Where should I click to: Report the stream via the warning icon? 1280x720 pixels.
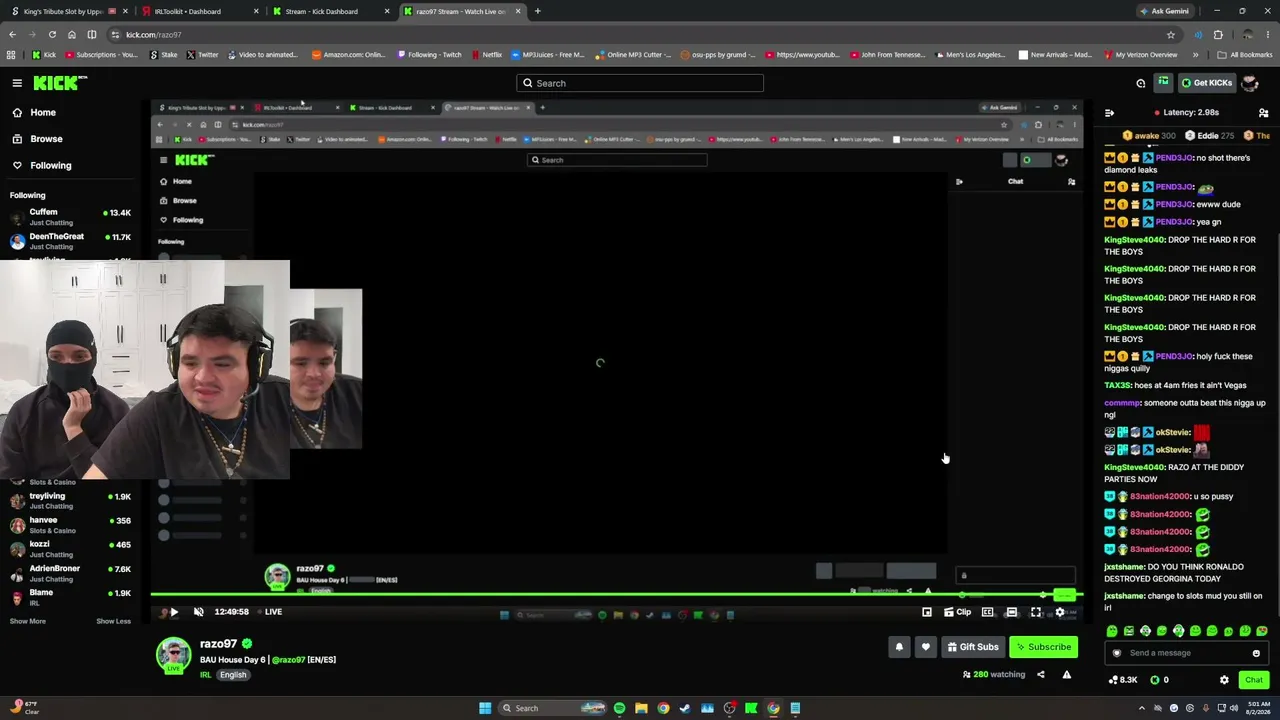[1067, 675]
